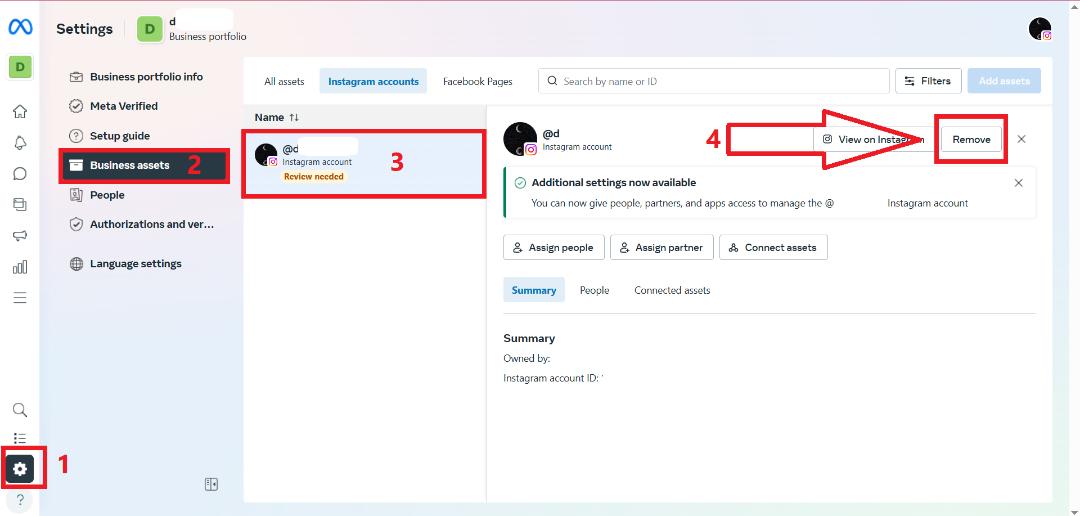Open the all tools hamburger menu icon
The image size is (1080, 516).
point(20,298)
